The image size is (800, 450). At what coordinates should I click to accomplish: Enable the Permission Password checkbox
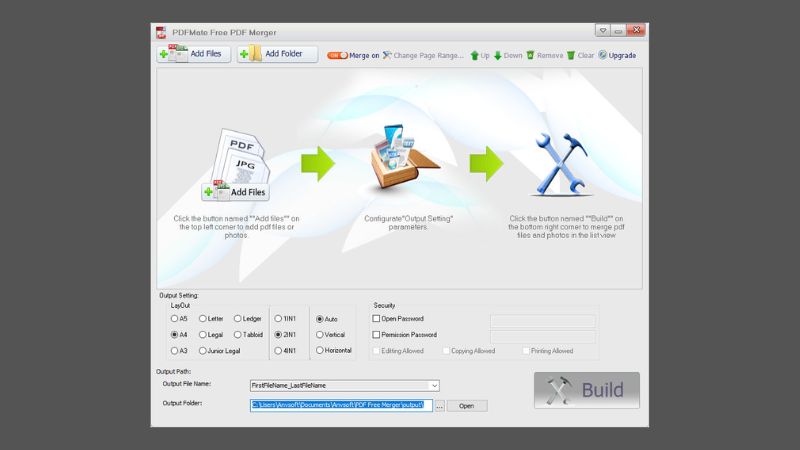point(377,335)
